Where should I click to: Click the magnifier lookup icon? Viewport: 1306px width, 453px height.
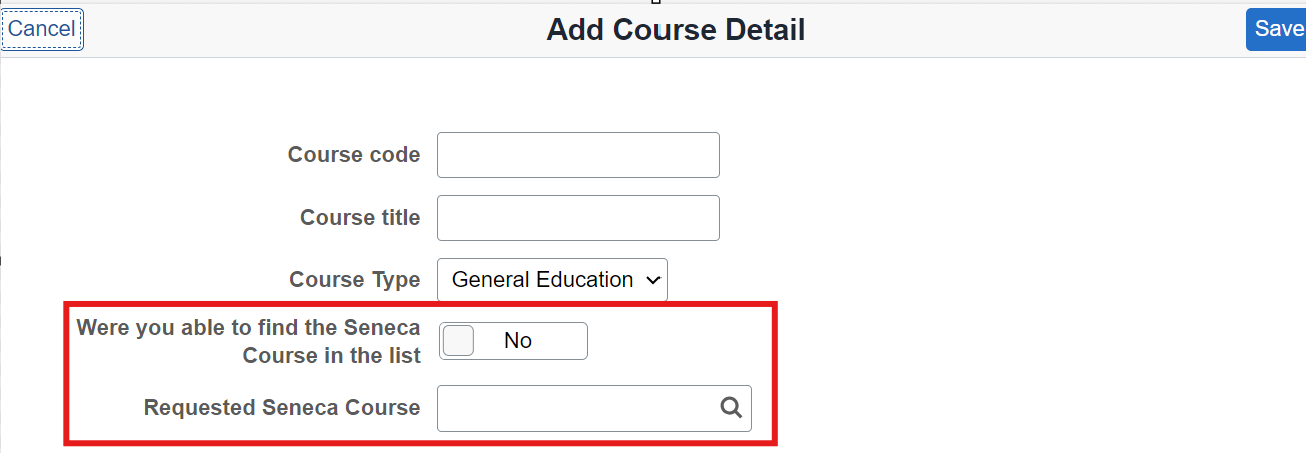(731, 407)
